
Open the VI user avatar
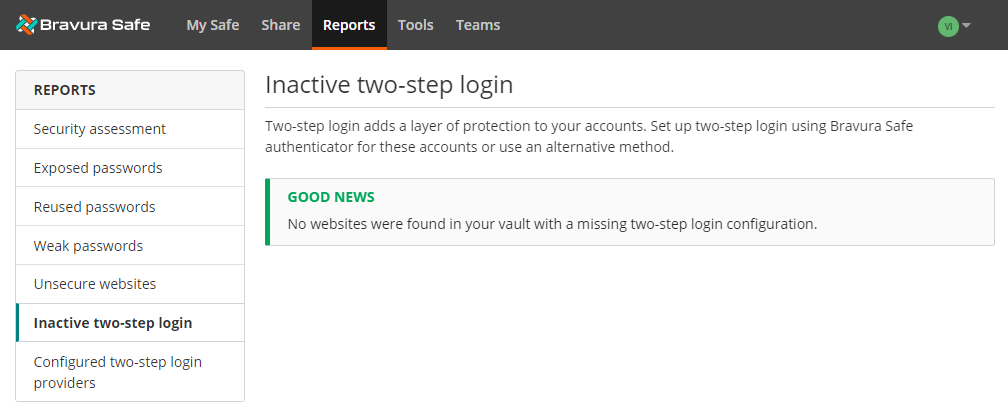[948, 26]
